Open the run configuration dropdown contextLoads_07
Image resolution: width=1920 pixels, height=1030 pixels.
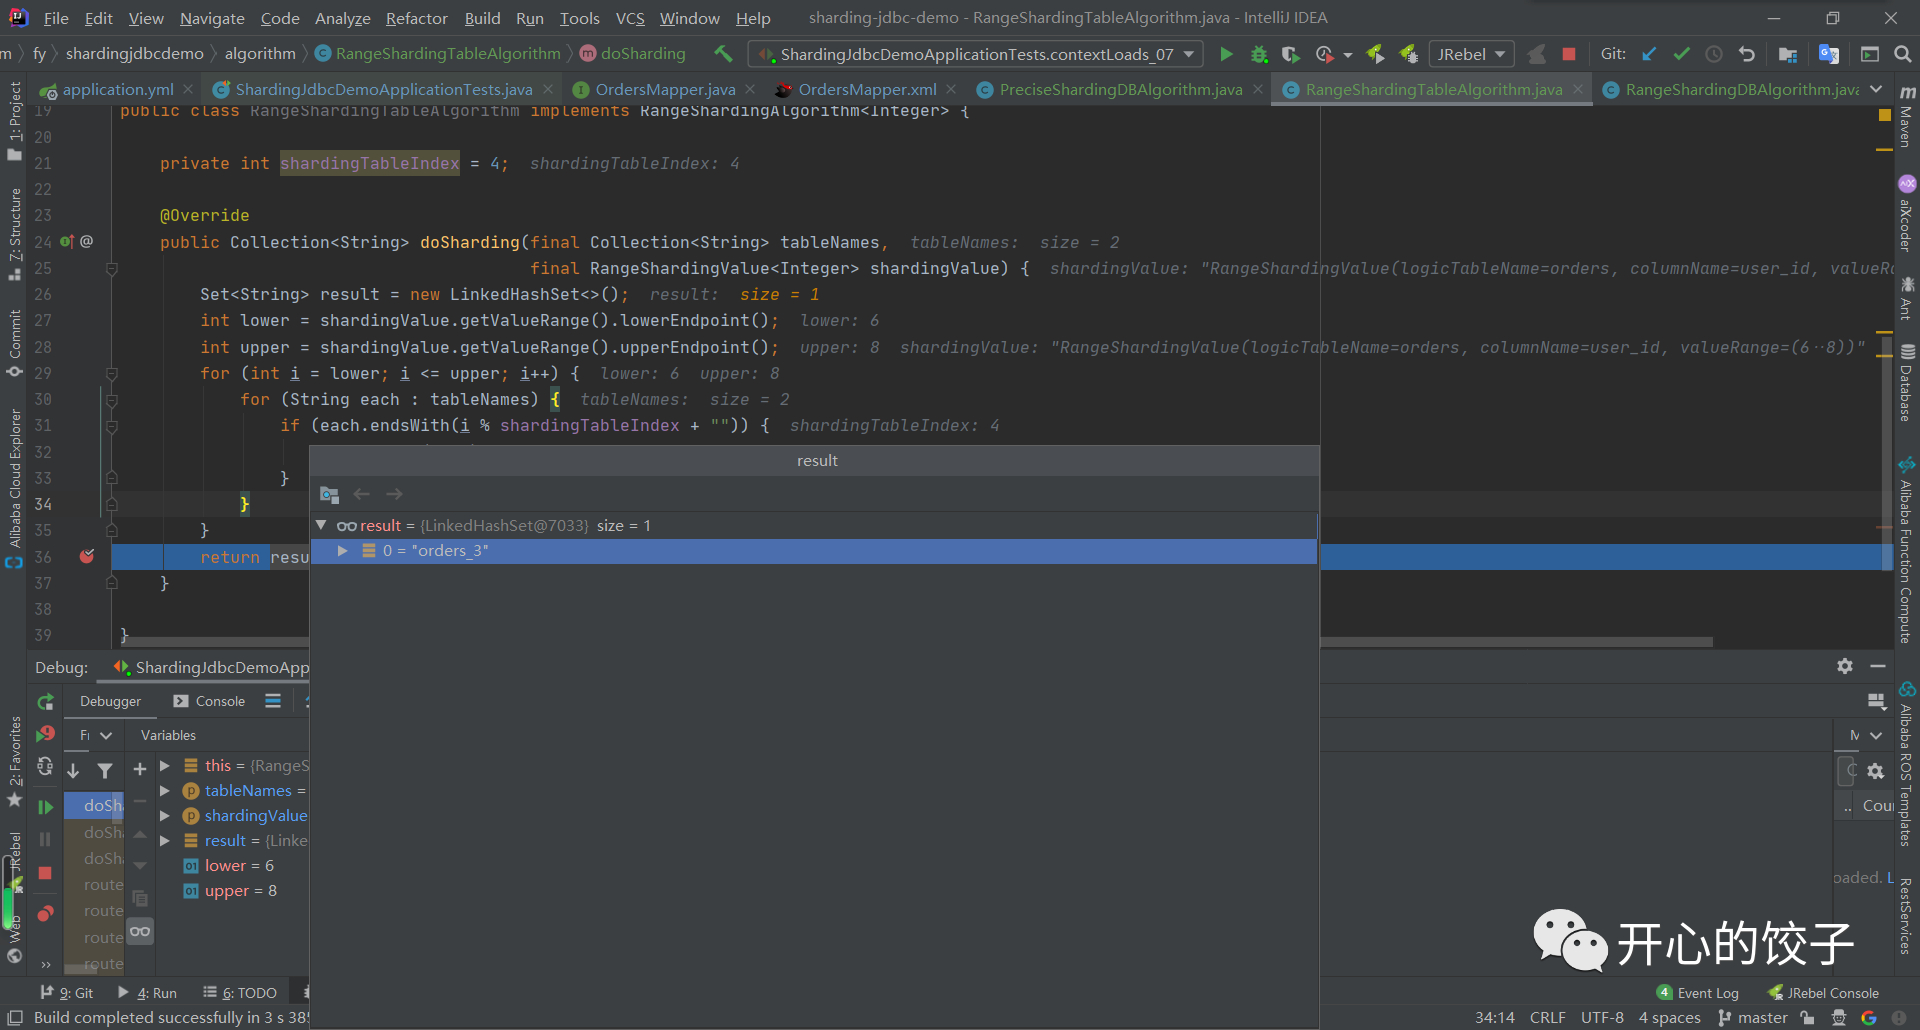pyautogui.click(x=977, y=54)
